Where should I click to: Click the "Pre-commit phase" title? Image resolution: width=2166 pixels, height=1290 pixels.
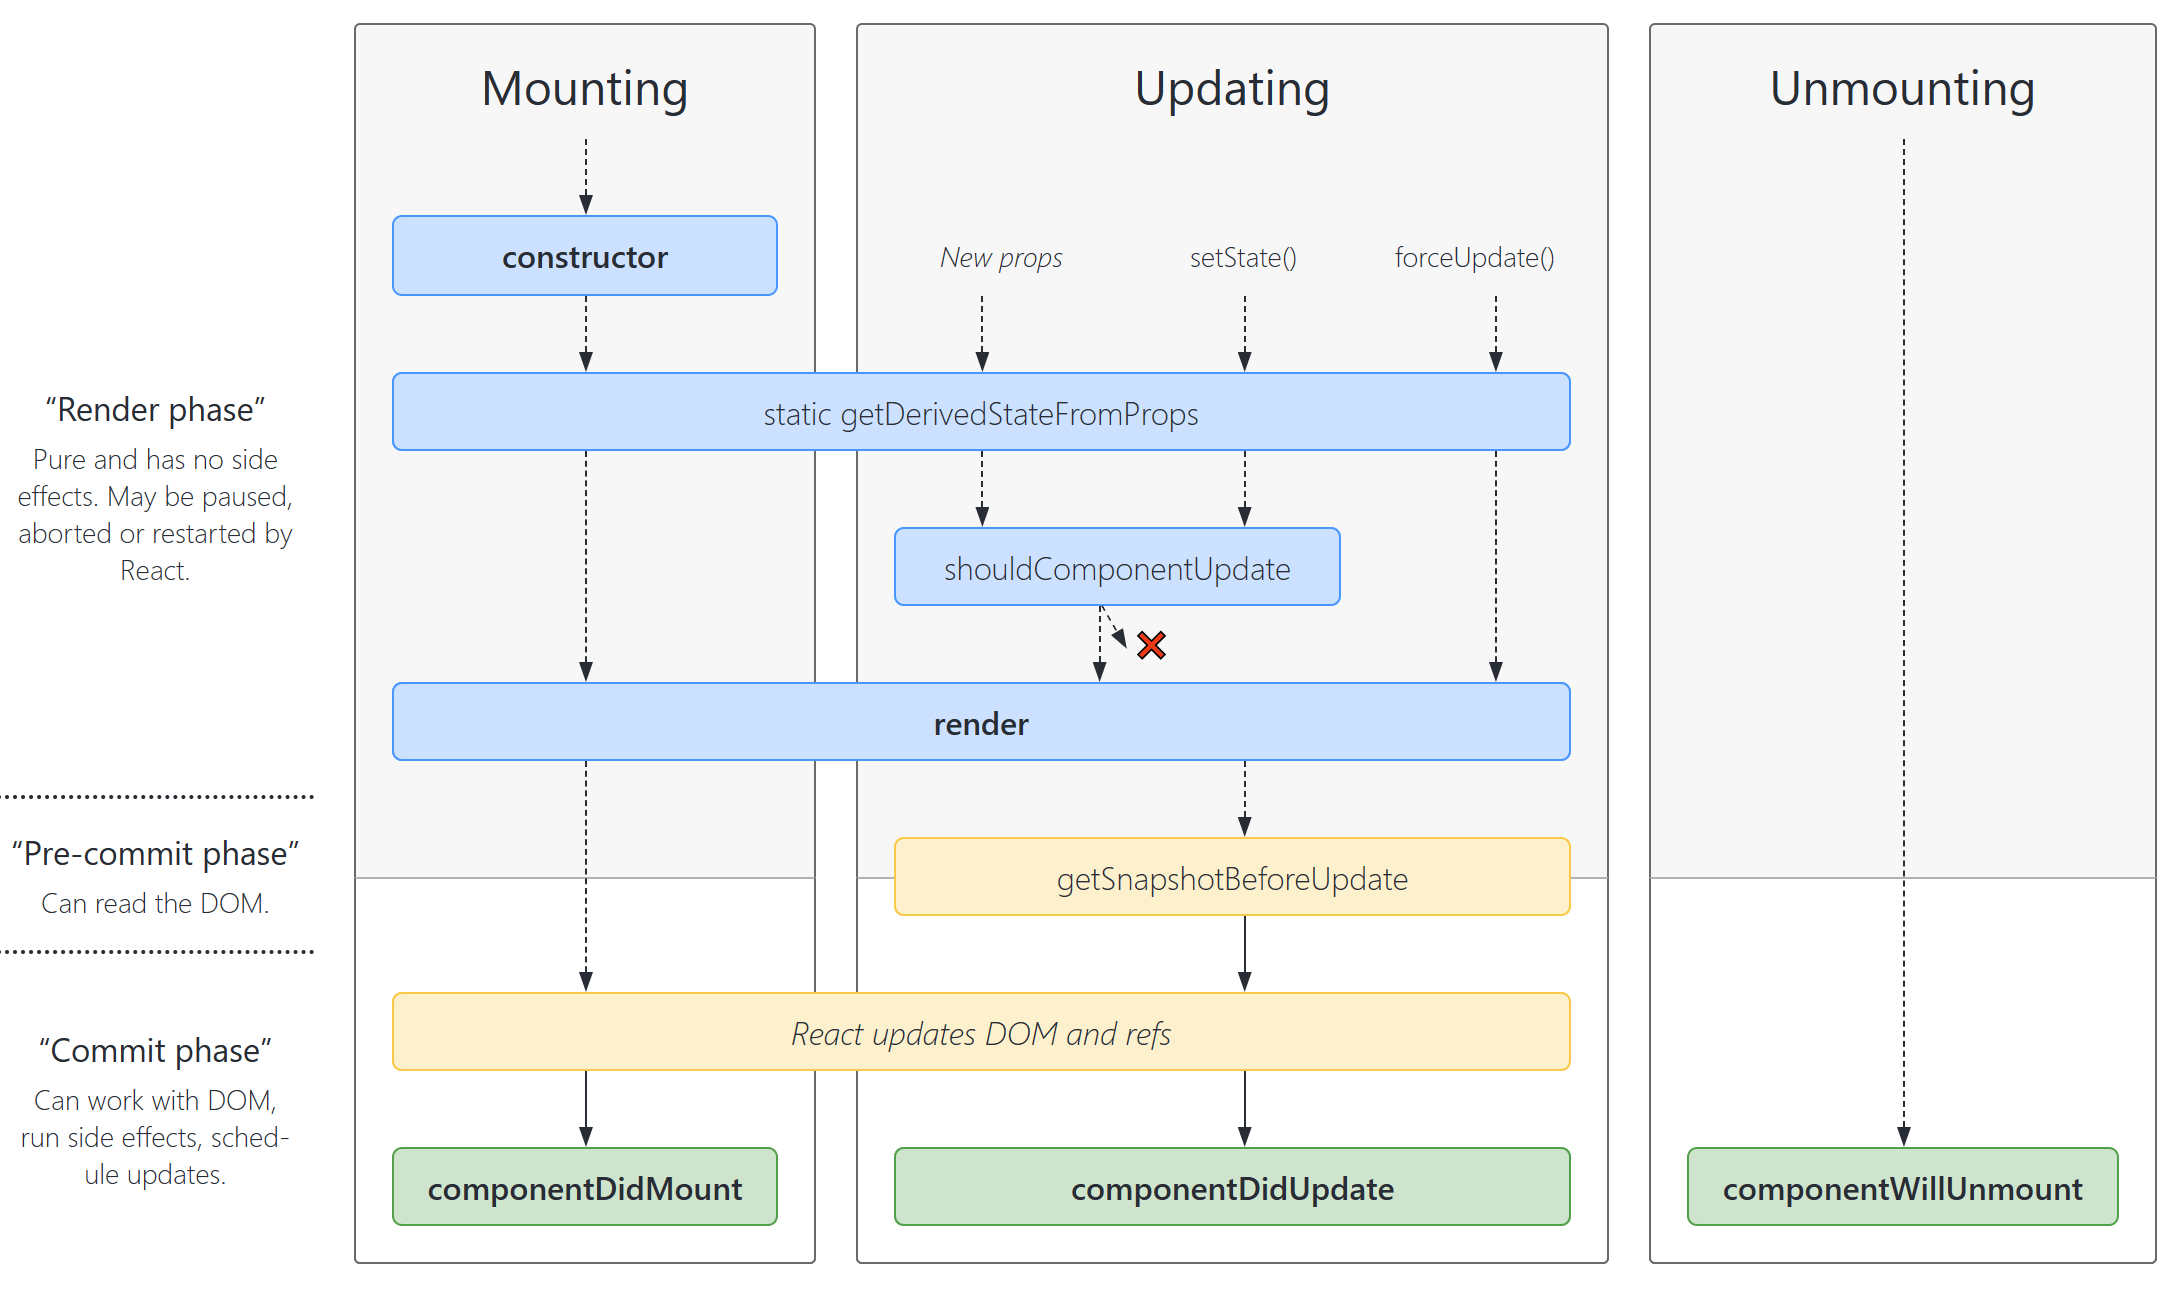pos(155,854)
